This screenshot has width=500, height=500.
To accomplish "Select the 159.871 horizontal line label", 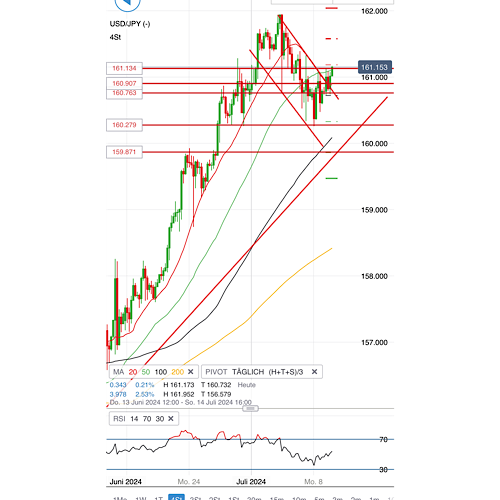I will click(124, 152).
